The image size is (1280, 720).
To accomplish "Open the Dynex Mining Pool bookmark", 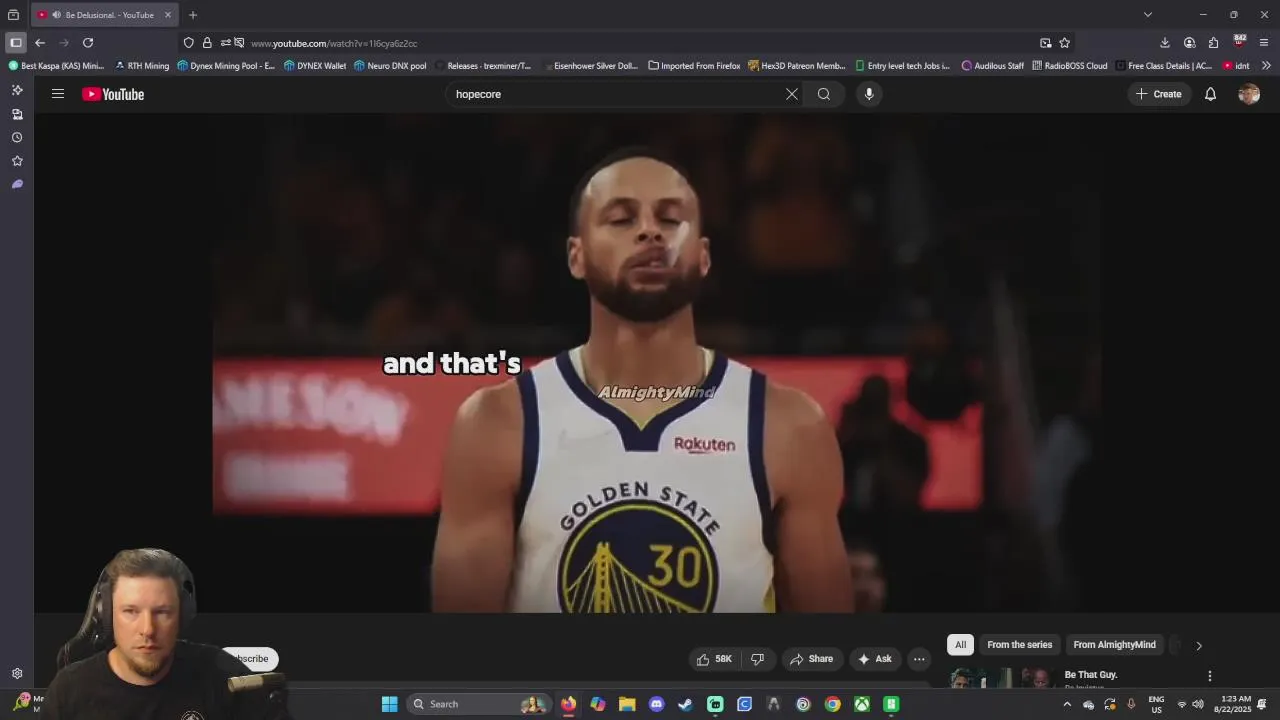I will tap(226, 66).
